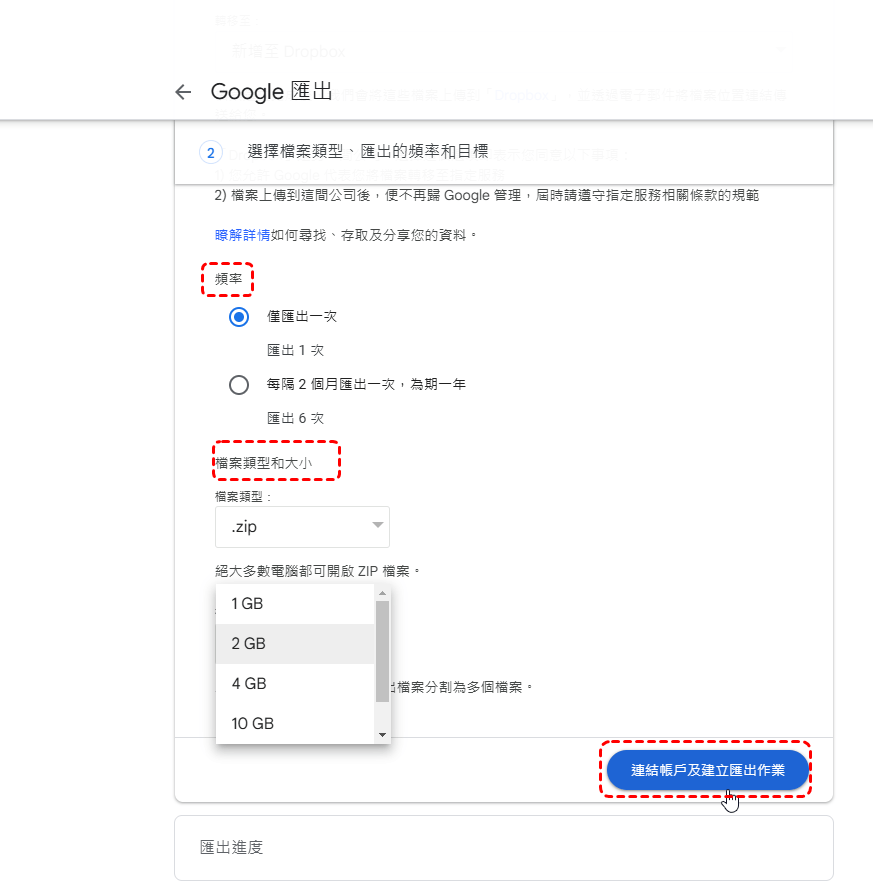Click 連結帳戶及建立匯出作業 button

pos(707,770)
